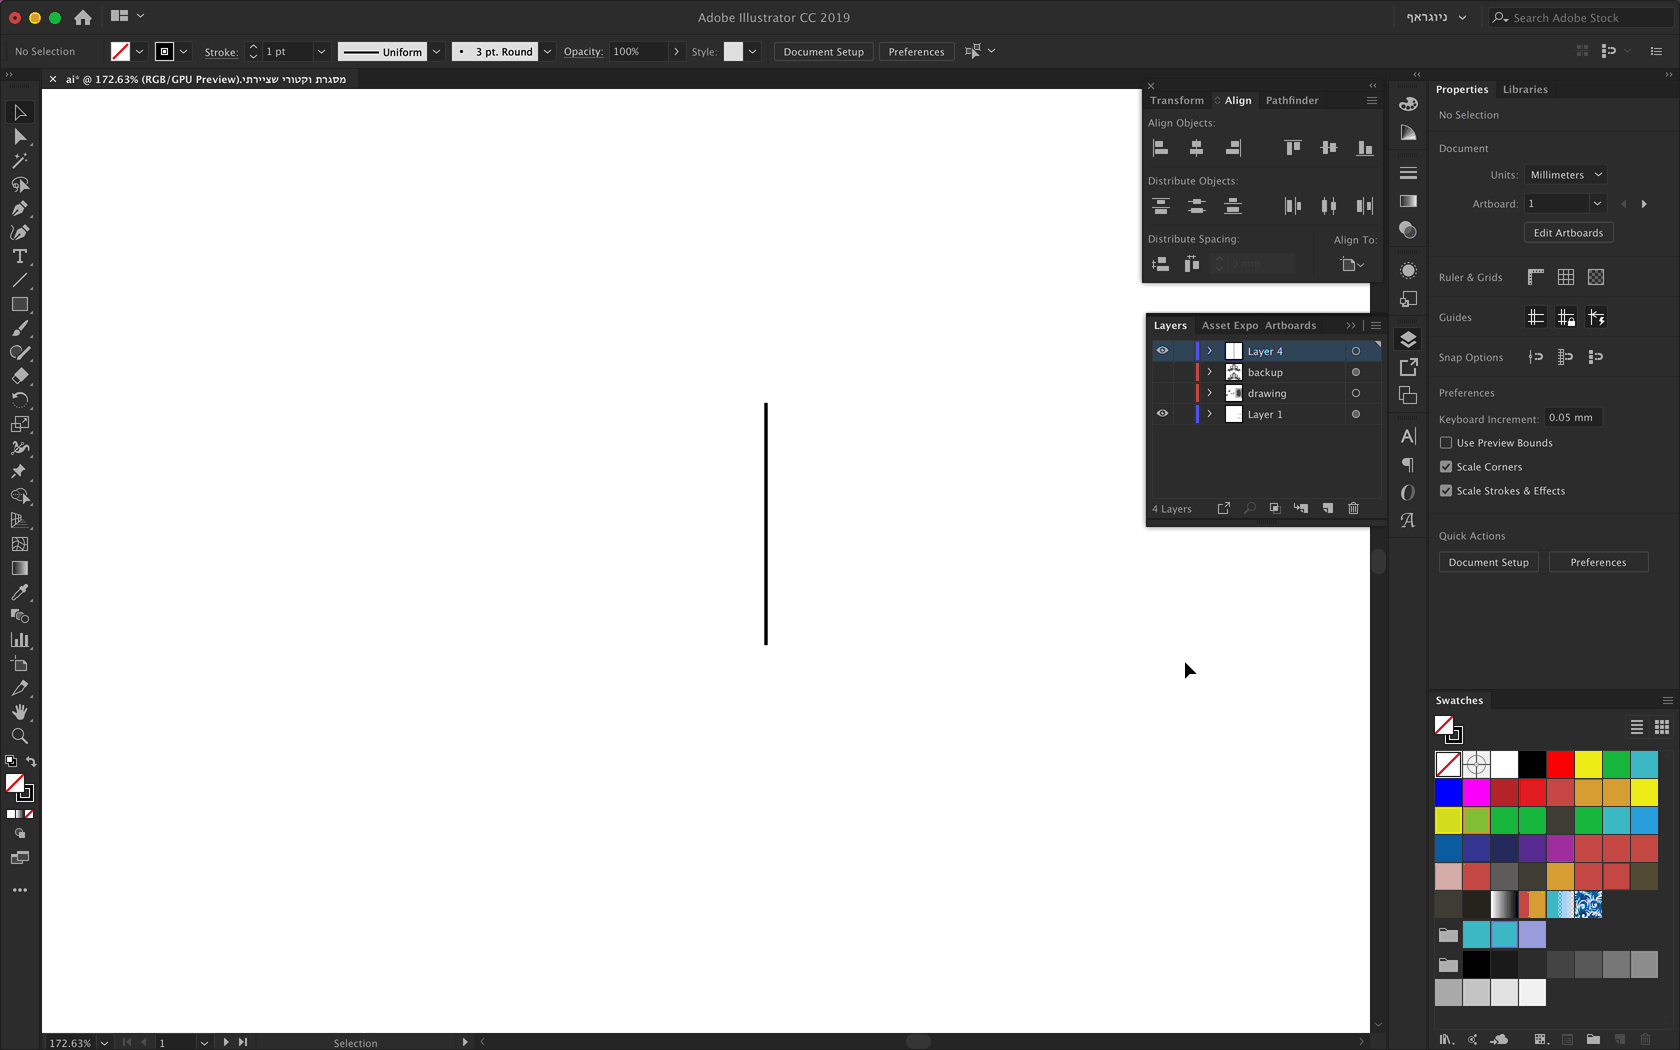1680x1050 pixels.
Task: Open stroke weight dropdown
Action: point(321,52)
